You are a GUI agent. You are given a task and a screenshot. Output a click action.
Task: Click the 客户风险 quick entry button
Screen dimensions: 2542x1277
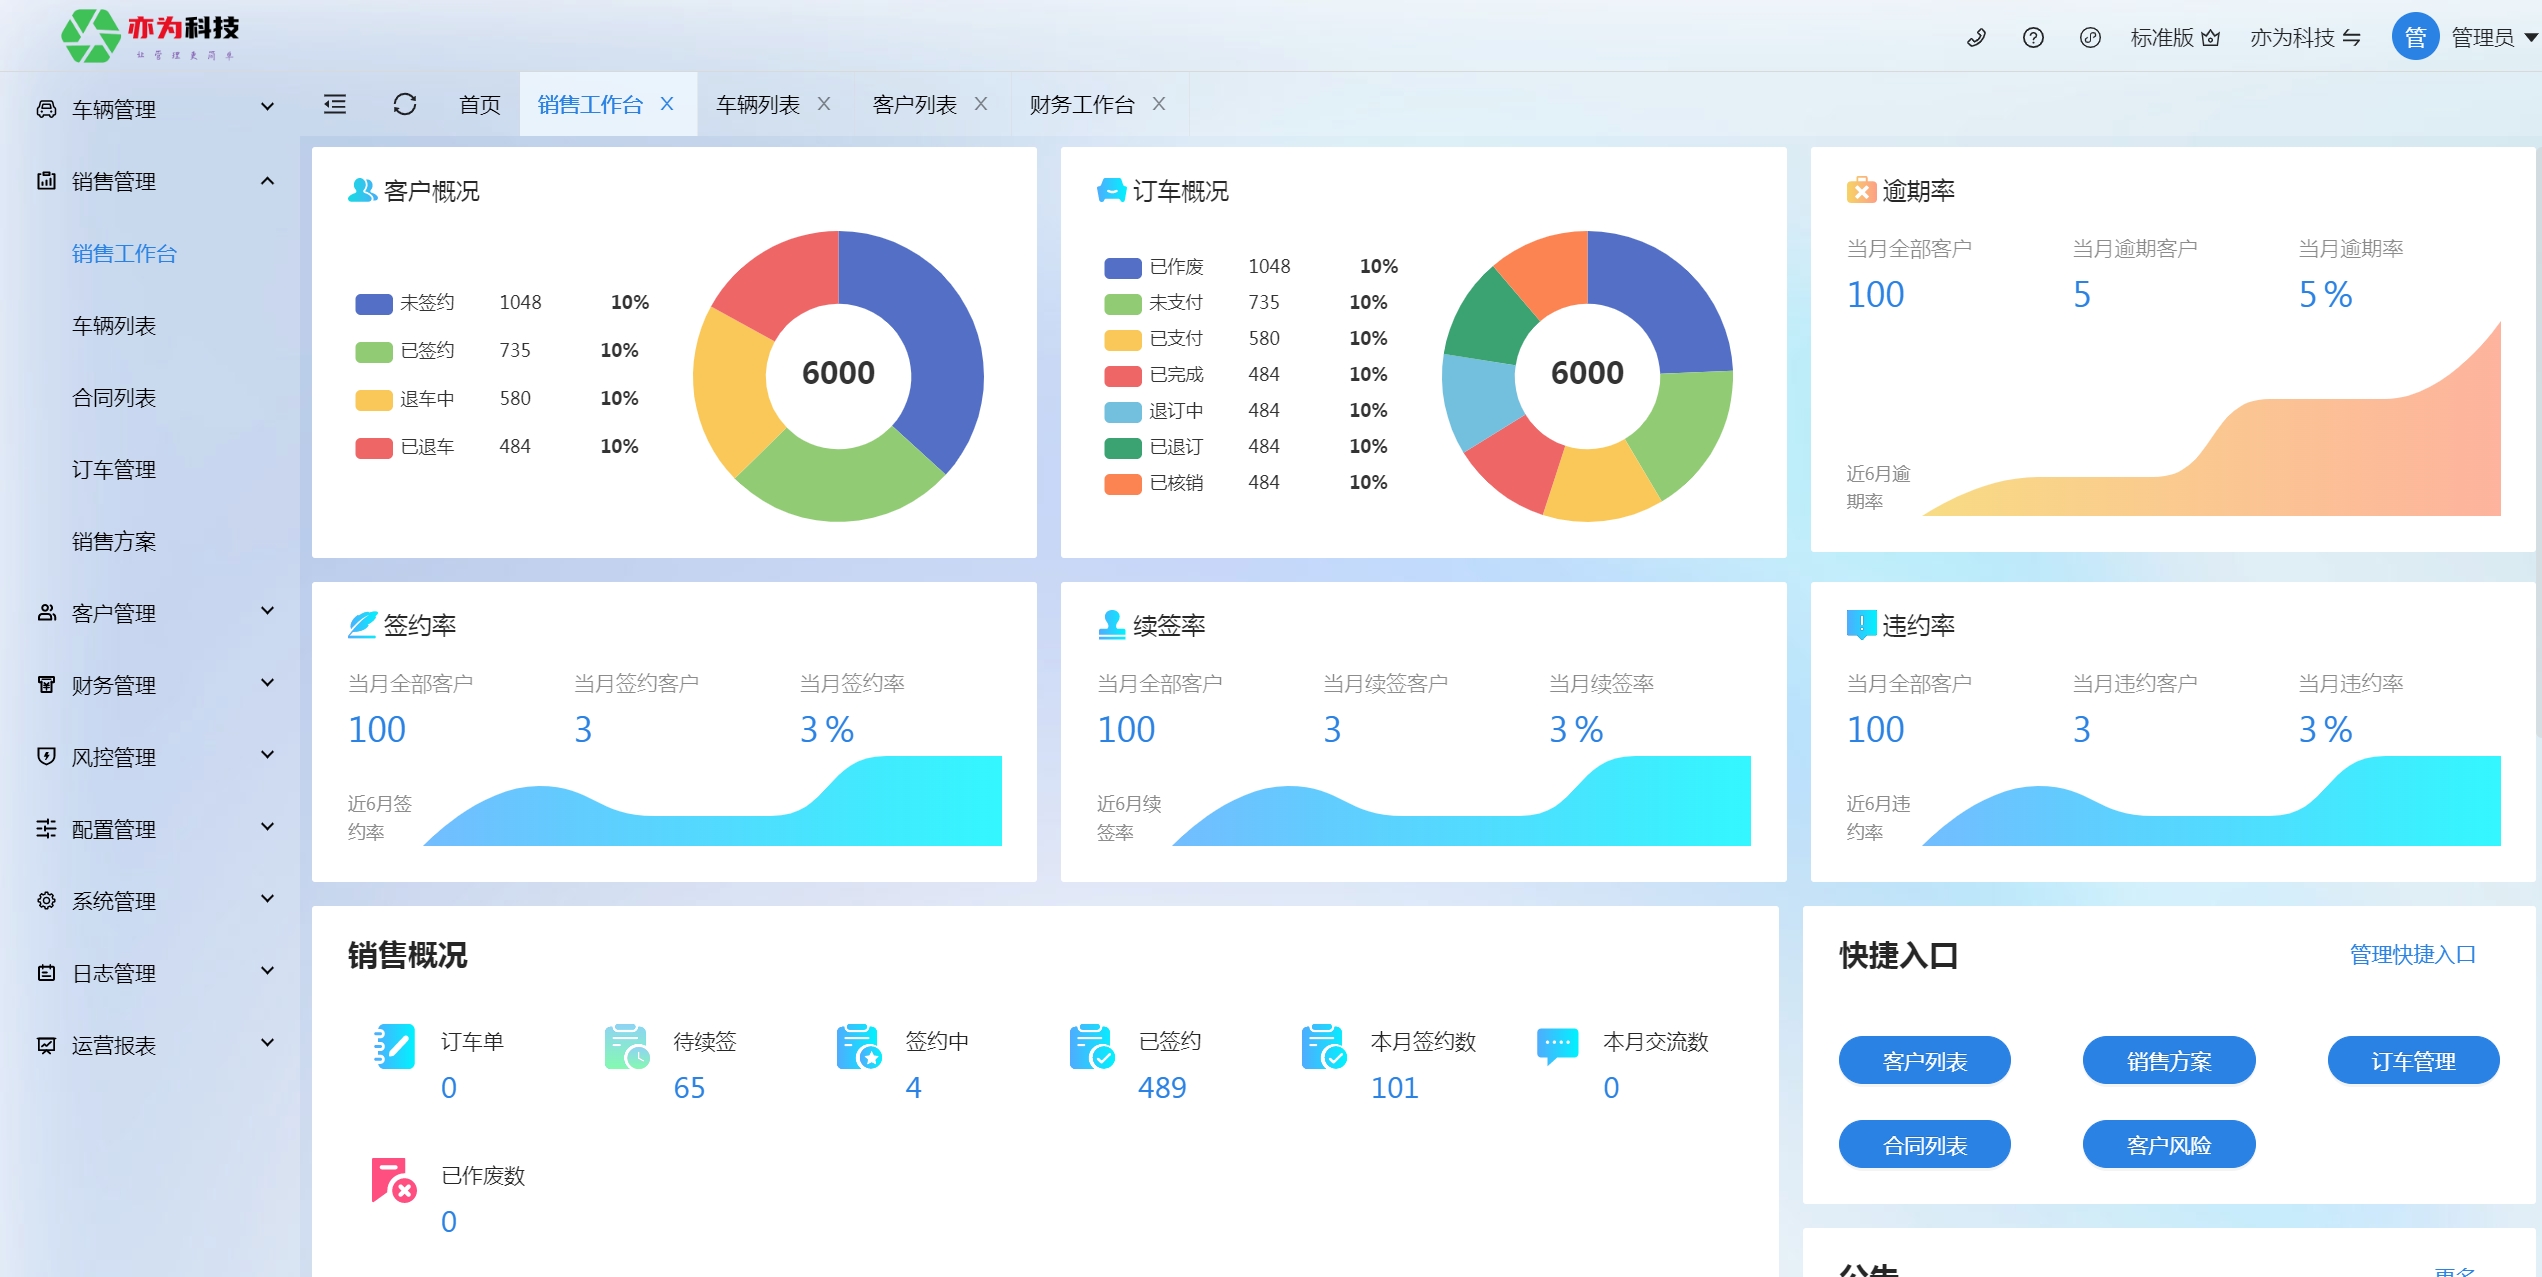[x=2168, y=1145]
